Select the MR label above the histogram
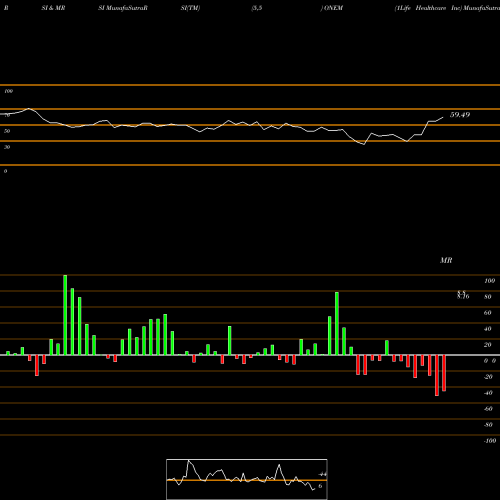Image resolution: width=500 pixels, height=500 pixels. pos(446,260)
